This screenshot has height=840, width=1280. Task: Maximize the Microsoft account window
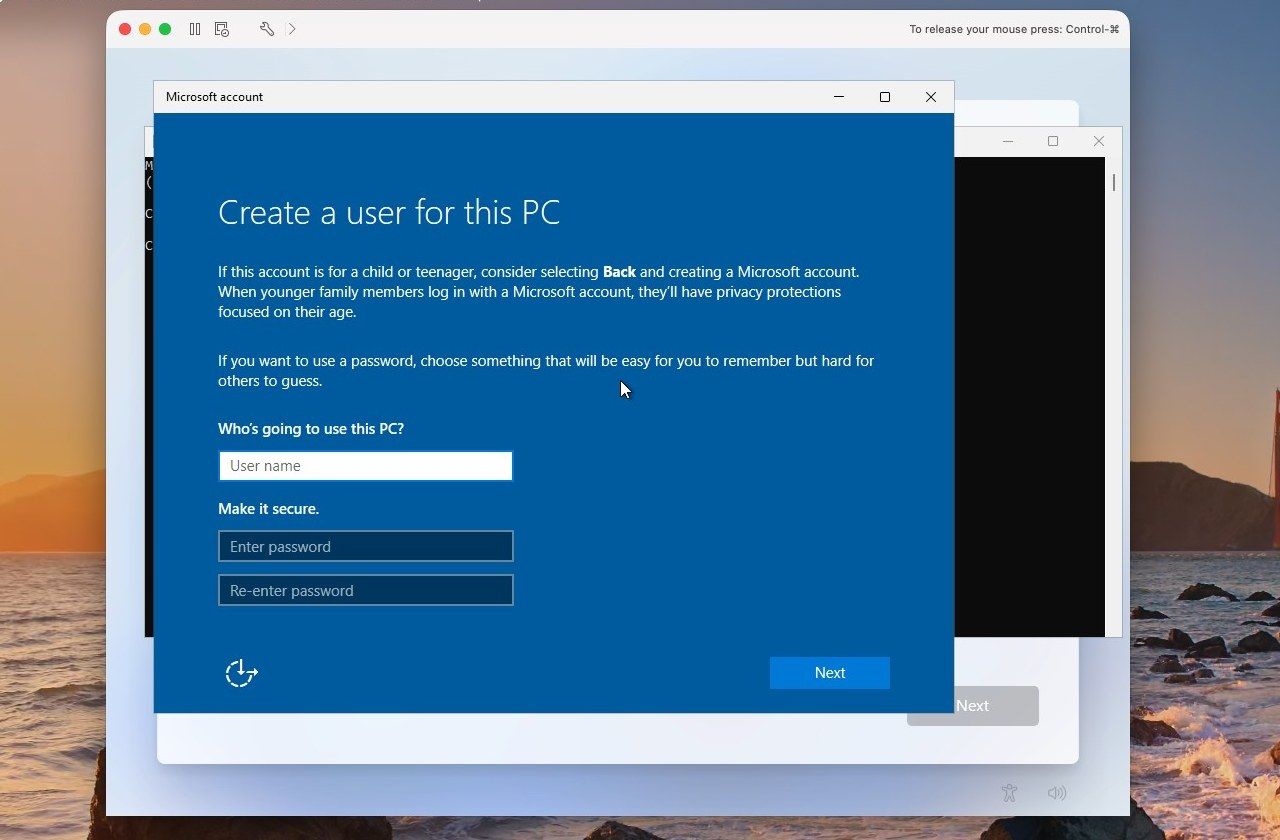pos(885,97)
